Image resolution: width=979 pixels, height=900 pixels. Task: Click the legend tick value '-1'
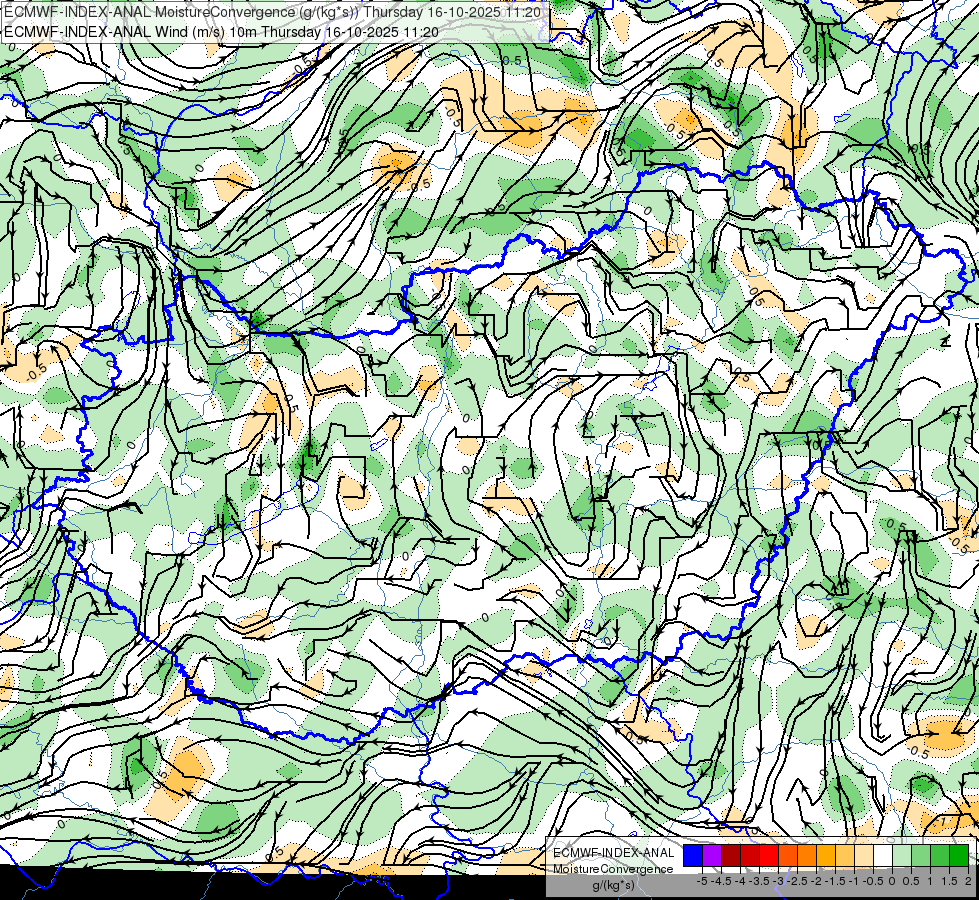click(854, 881)
